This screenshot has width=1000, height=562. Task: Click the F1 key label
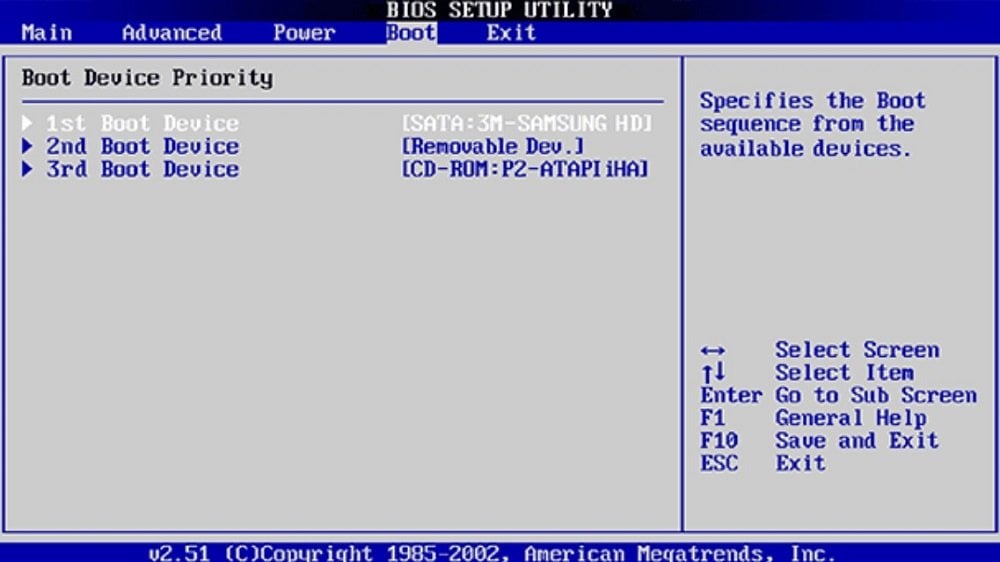pyautogui.click(x=712, y=418)
